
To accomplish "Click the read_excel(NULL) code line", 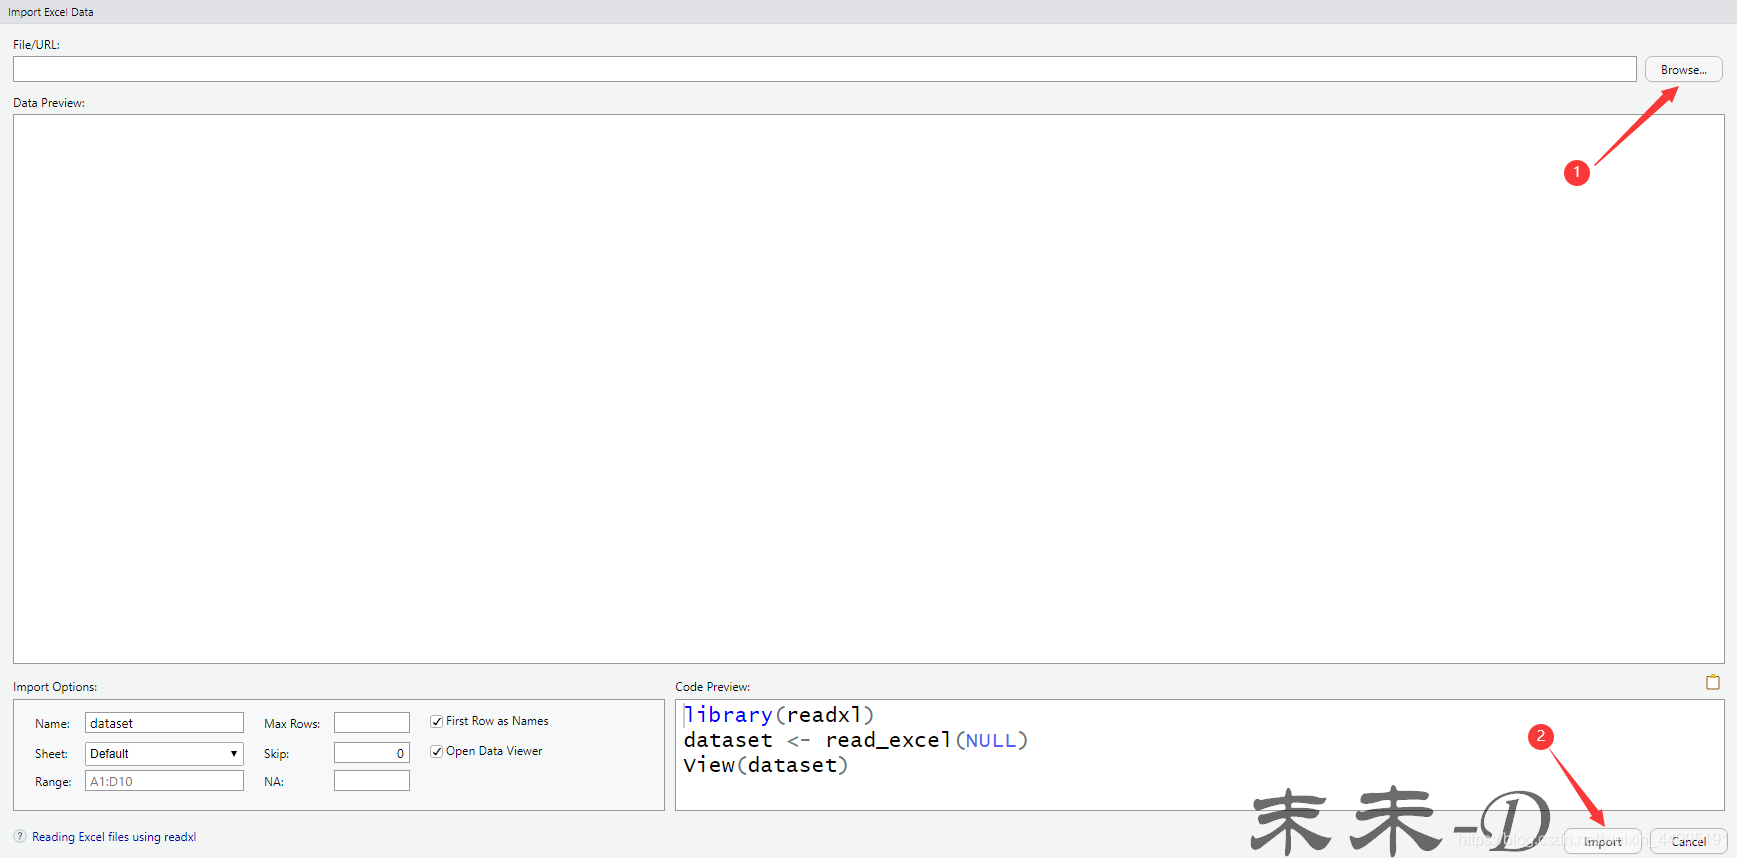I will coord(856,740).
